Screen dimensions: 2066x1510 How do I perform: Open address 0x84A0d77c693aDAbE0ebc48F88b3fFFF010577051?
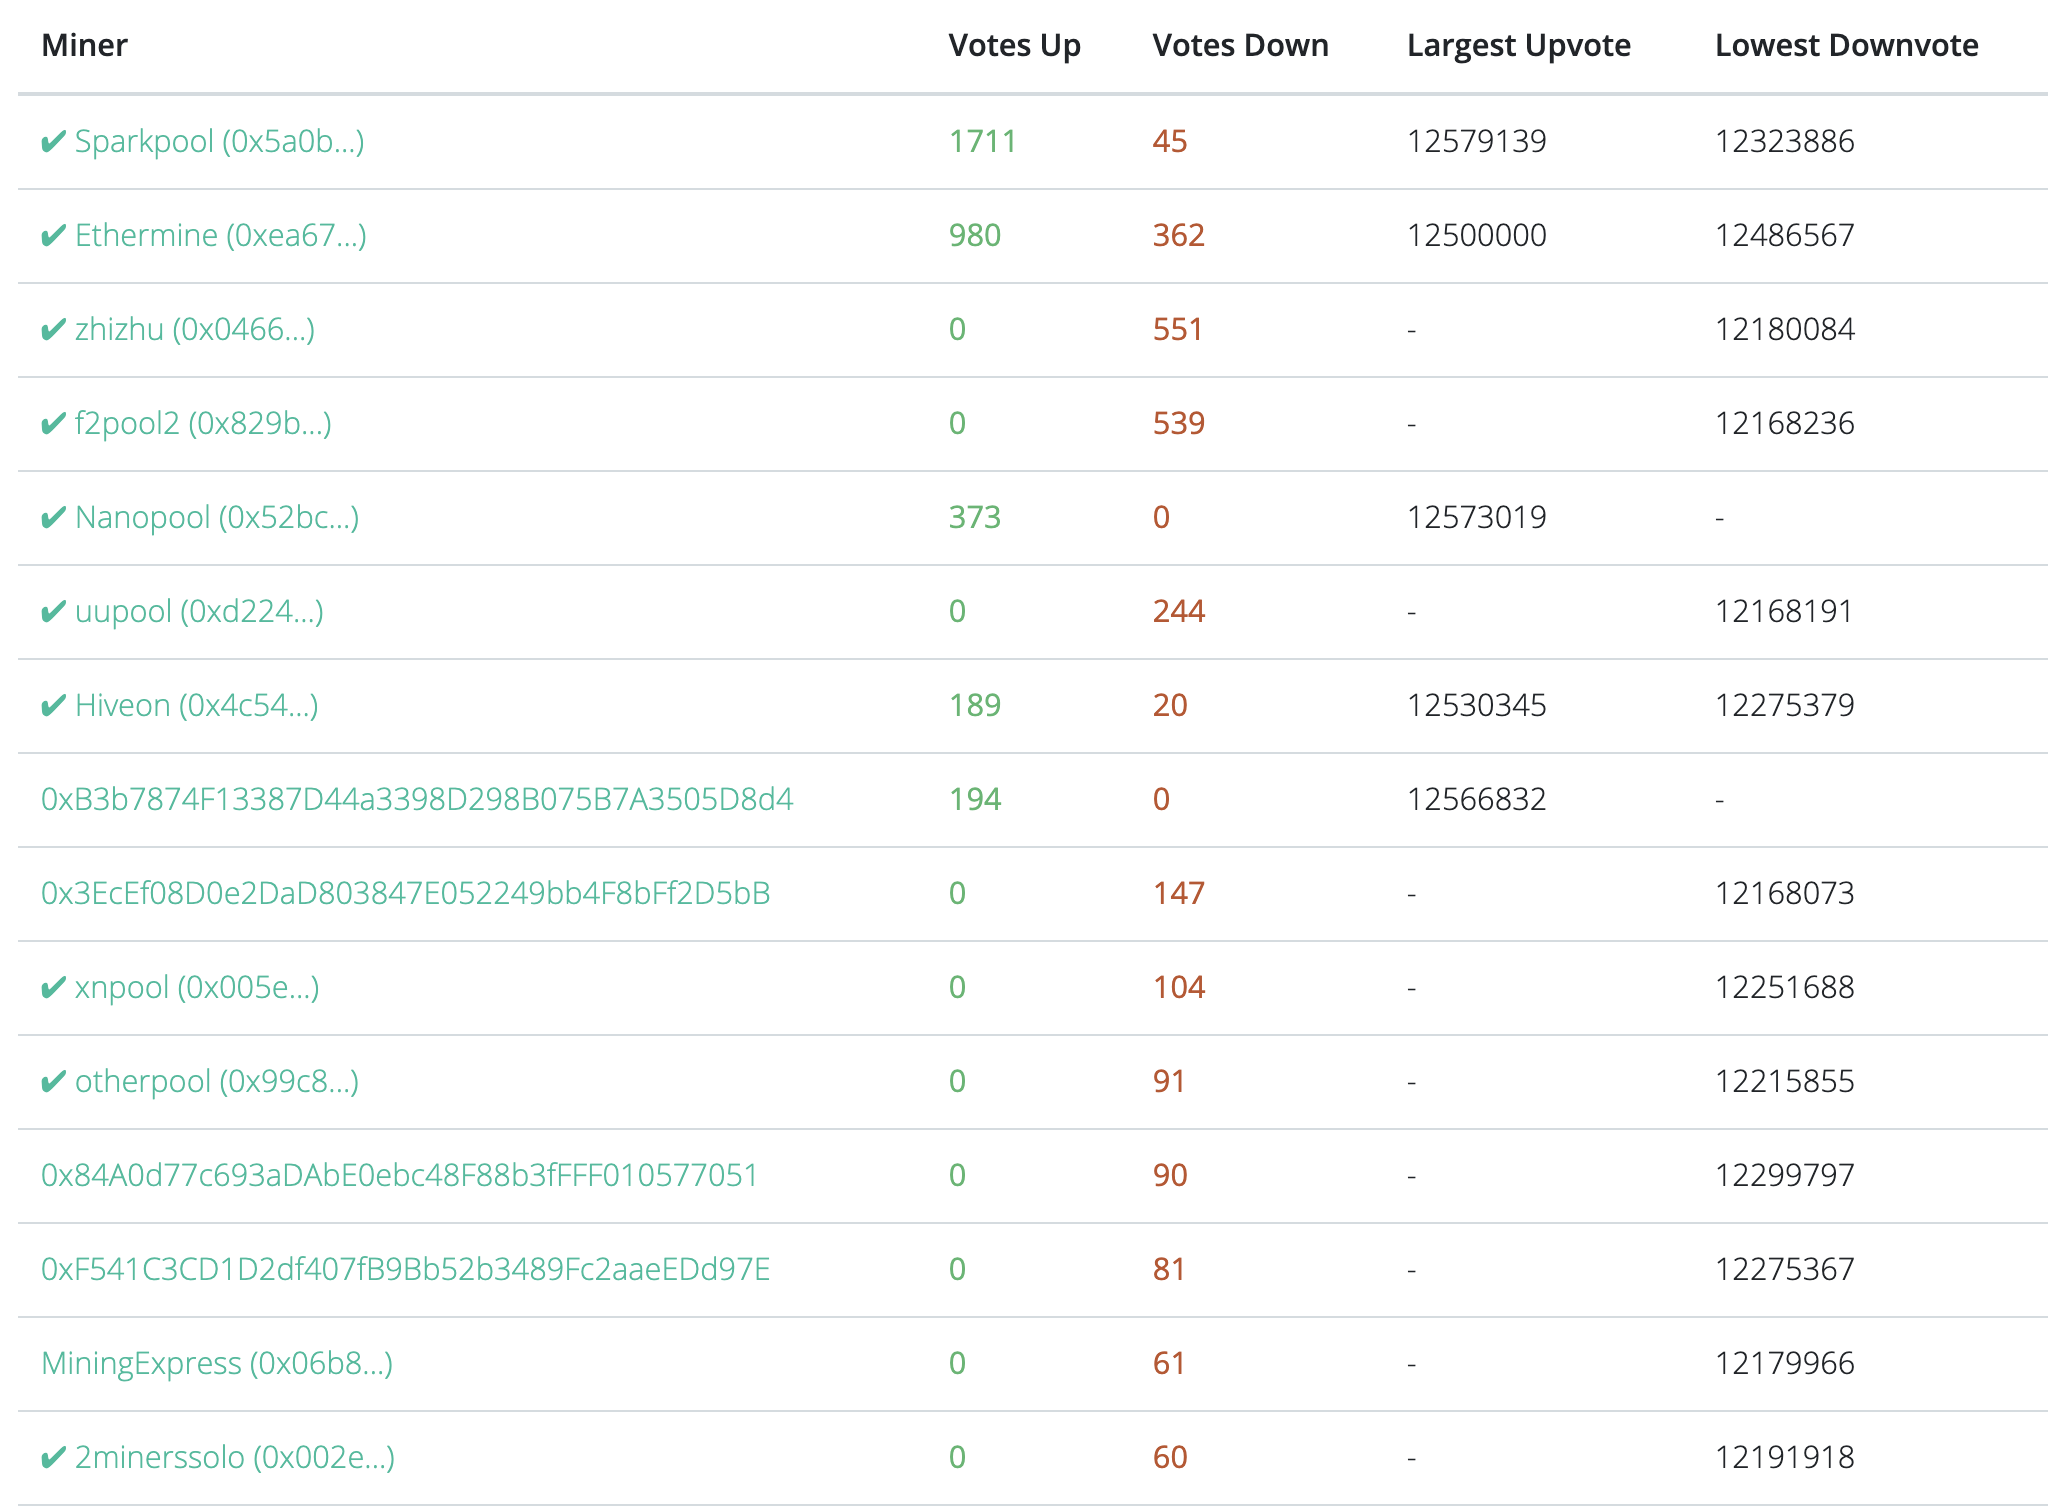tap(400, 1176)
